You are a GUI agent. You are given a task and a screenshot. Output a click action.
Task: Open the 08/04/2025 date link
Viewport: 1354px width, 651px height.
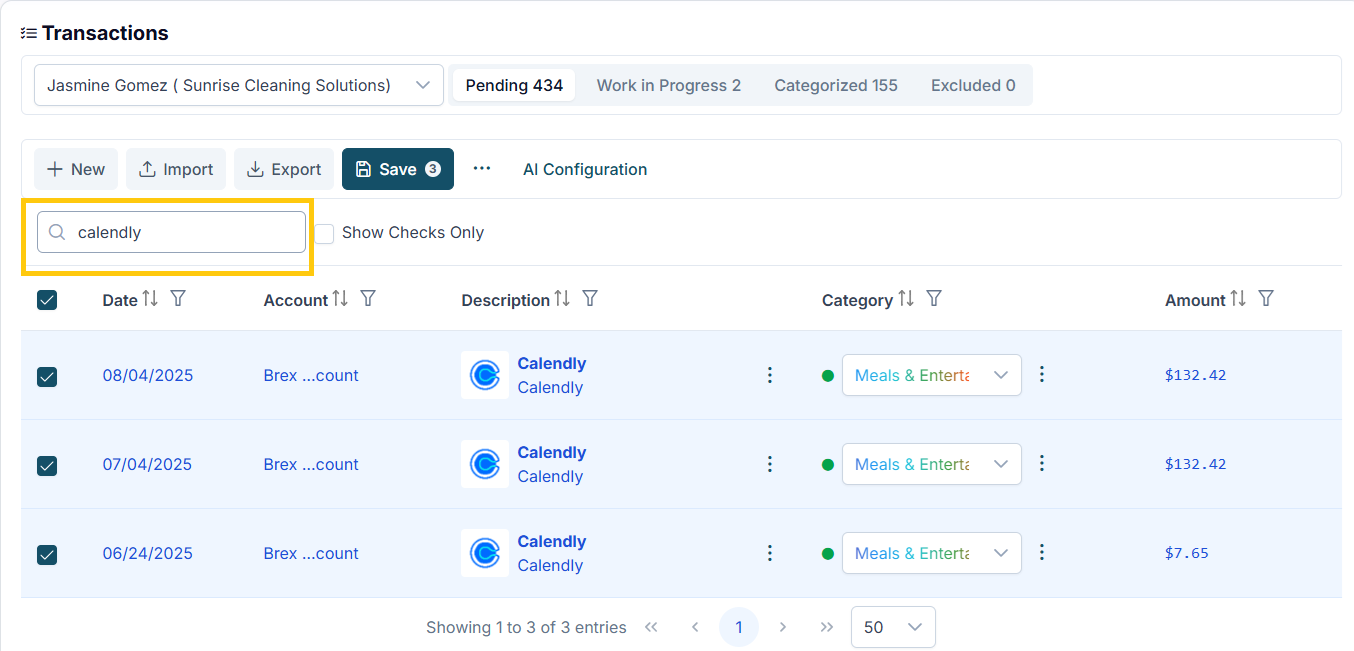point(148,375)
